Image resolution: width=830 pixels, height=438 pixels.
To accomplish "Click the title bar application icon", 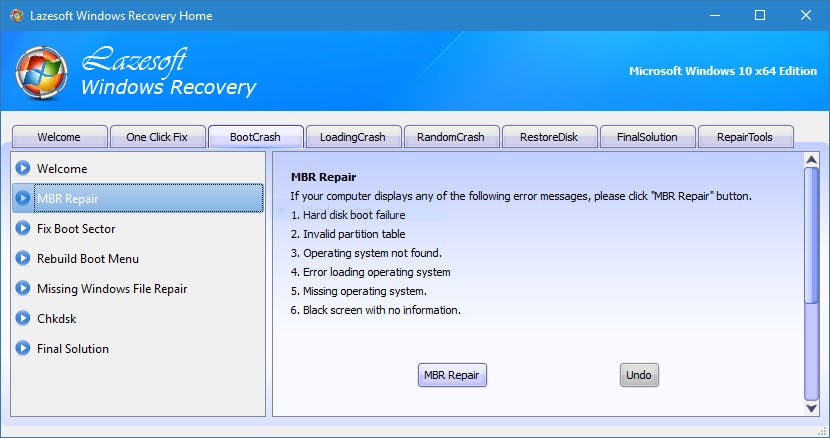I will (16, 15).
